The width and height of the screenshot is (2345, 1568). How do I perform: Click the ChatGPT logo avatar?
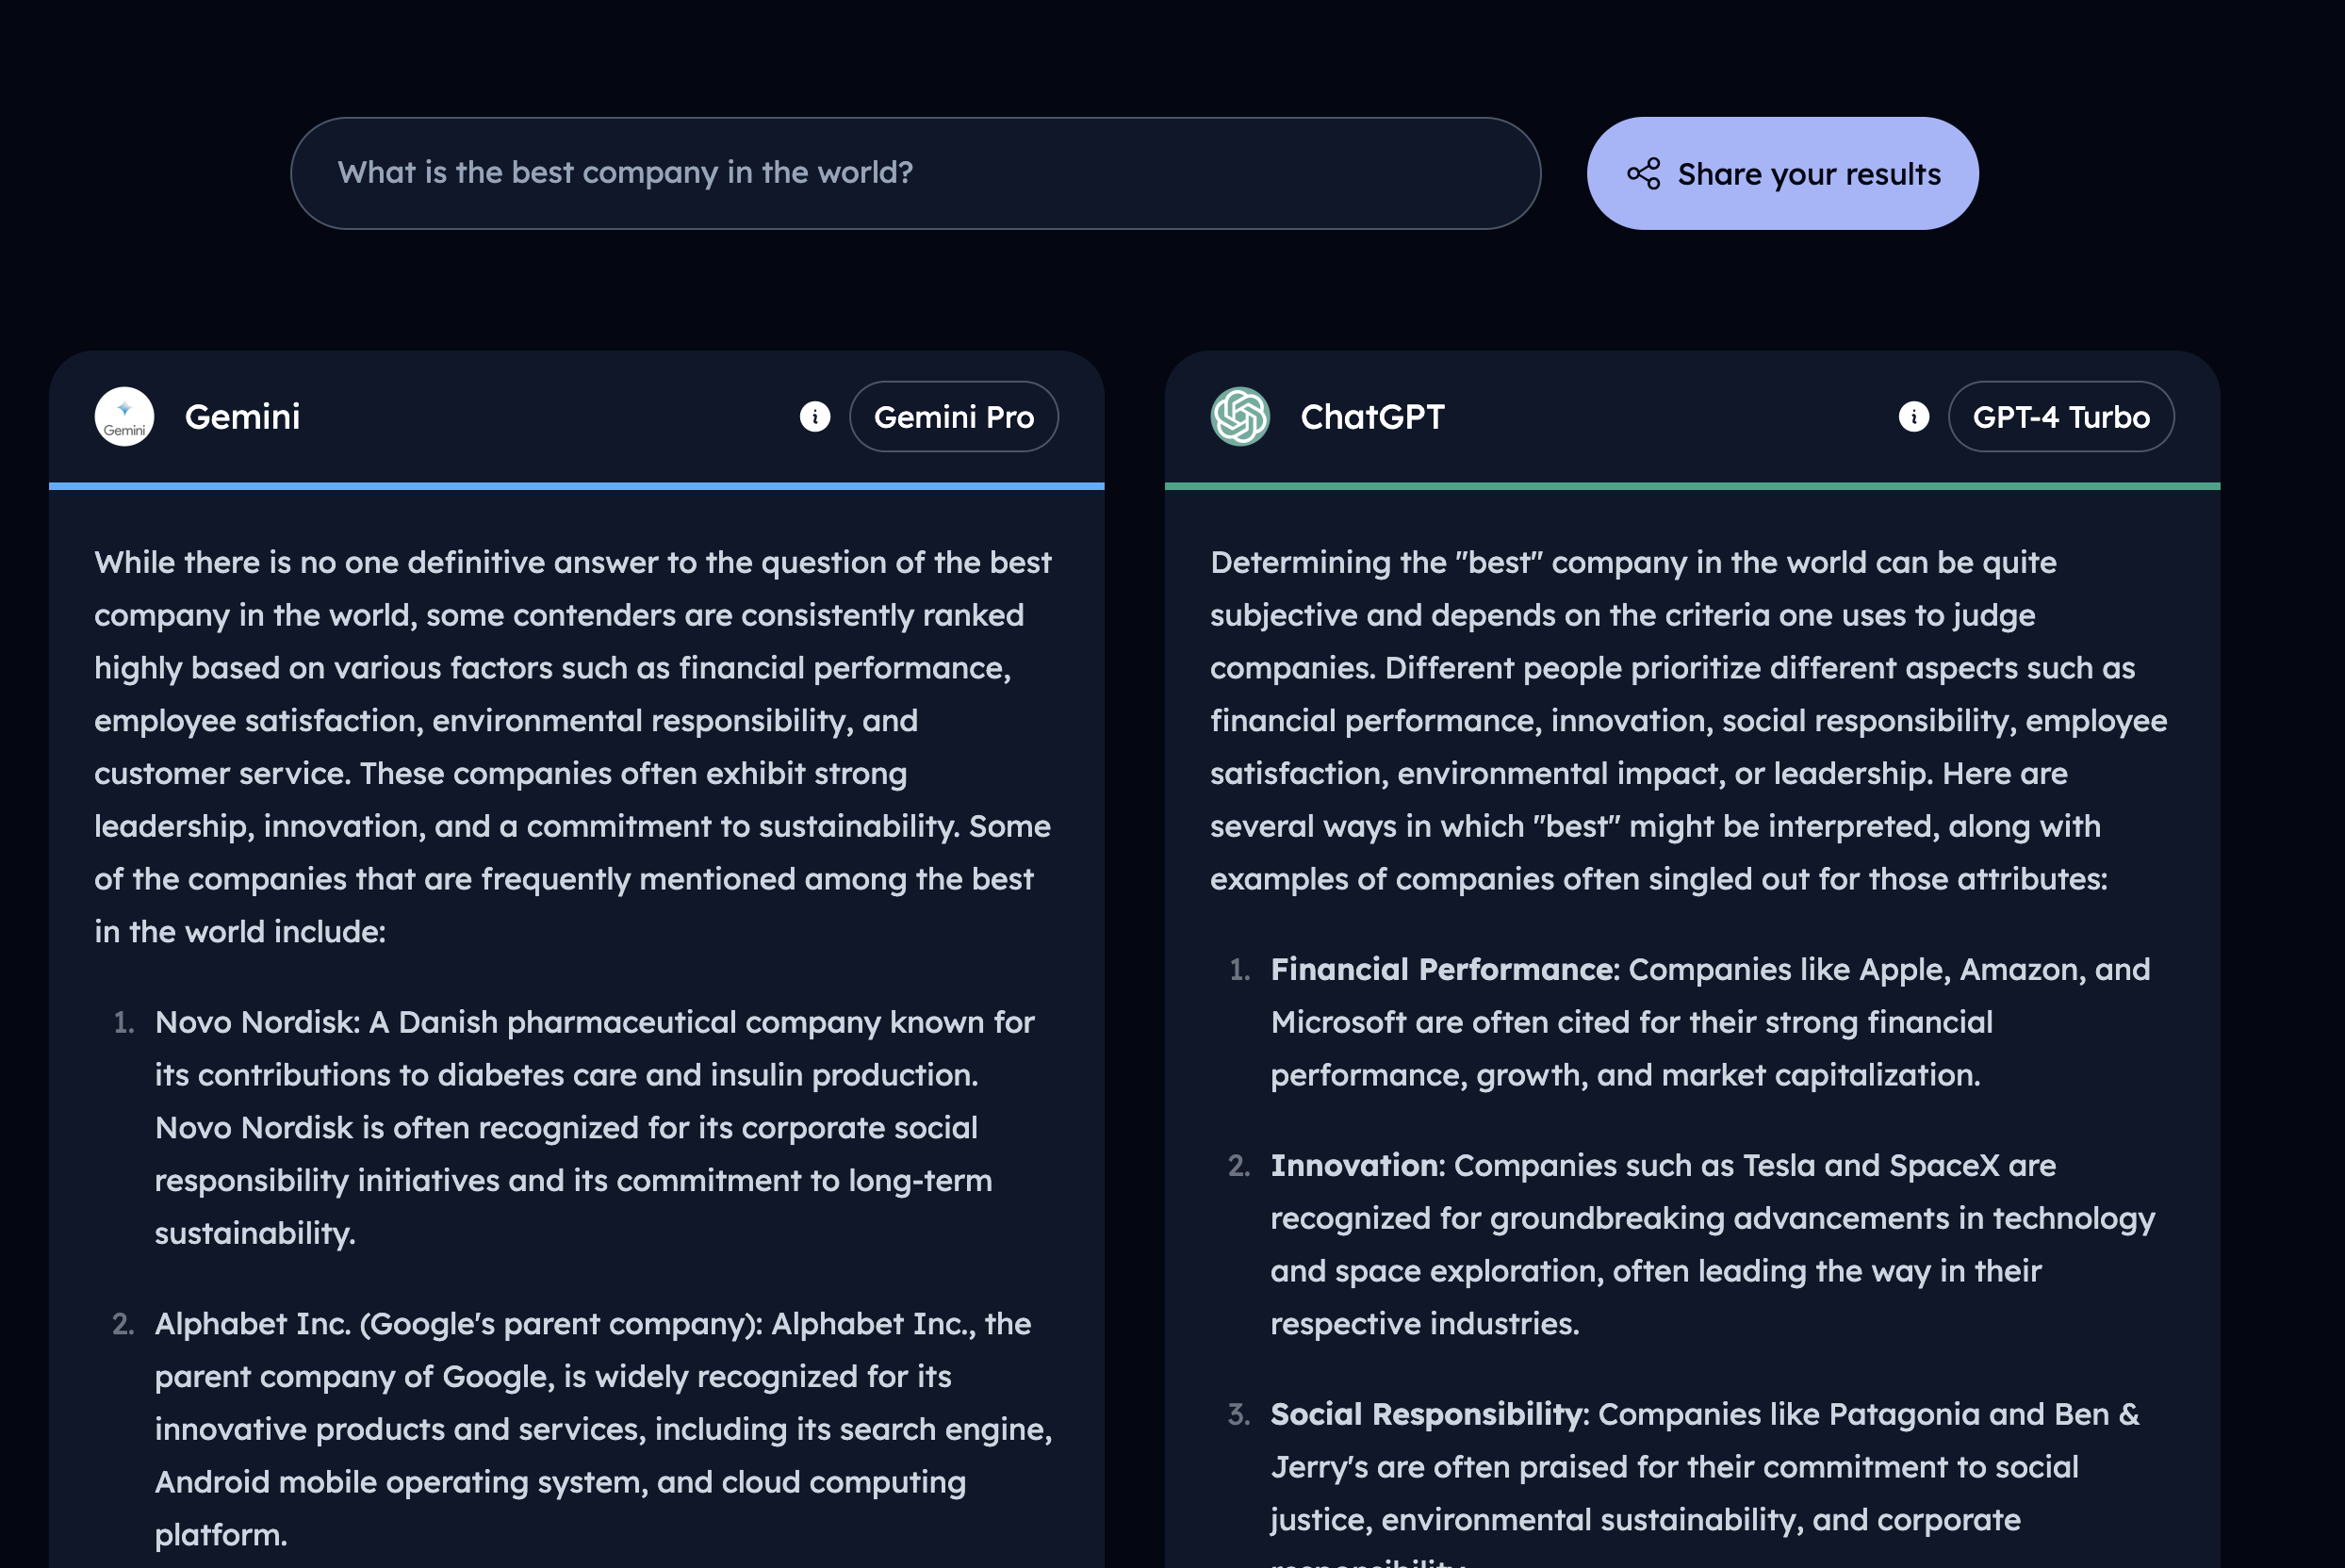pos(1239,416)
